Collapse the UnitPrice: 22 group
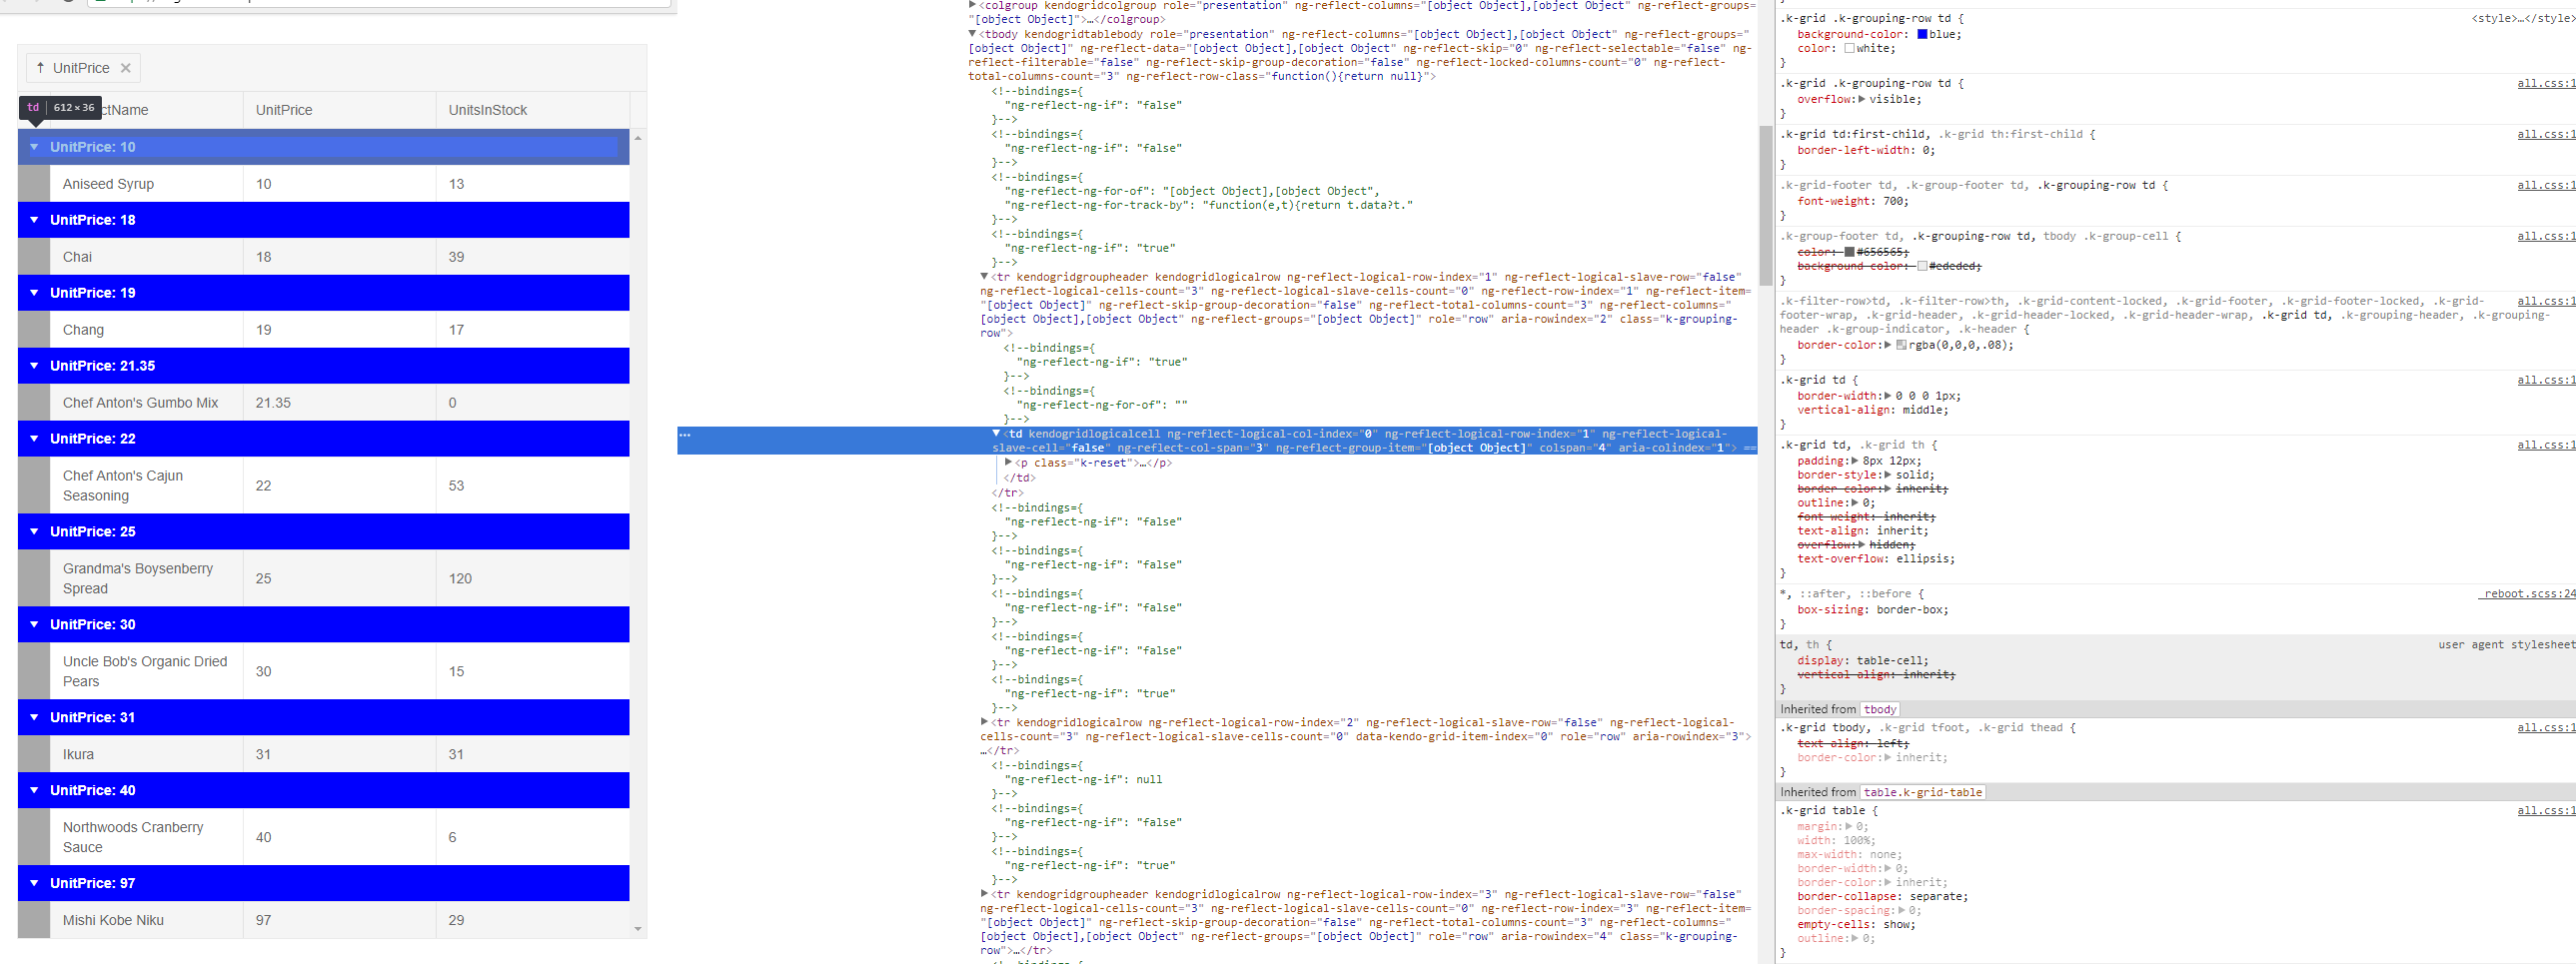Image resolution: width=2576 pixels, height=964 pixels. tap(34, 439)
